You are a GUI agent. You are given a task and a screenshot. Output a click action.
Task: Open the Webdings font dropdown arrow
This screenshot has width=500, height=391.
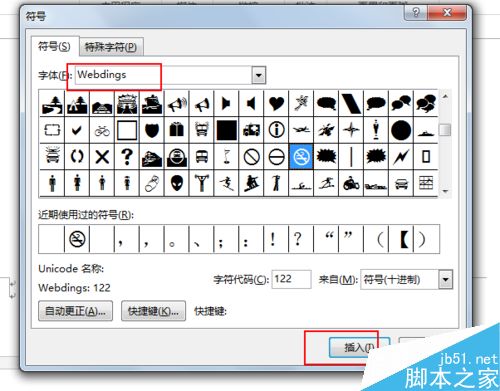pos(259,75)
